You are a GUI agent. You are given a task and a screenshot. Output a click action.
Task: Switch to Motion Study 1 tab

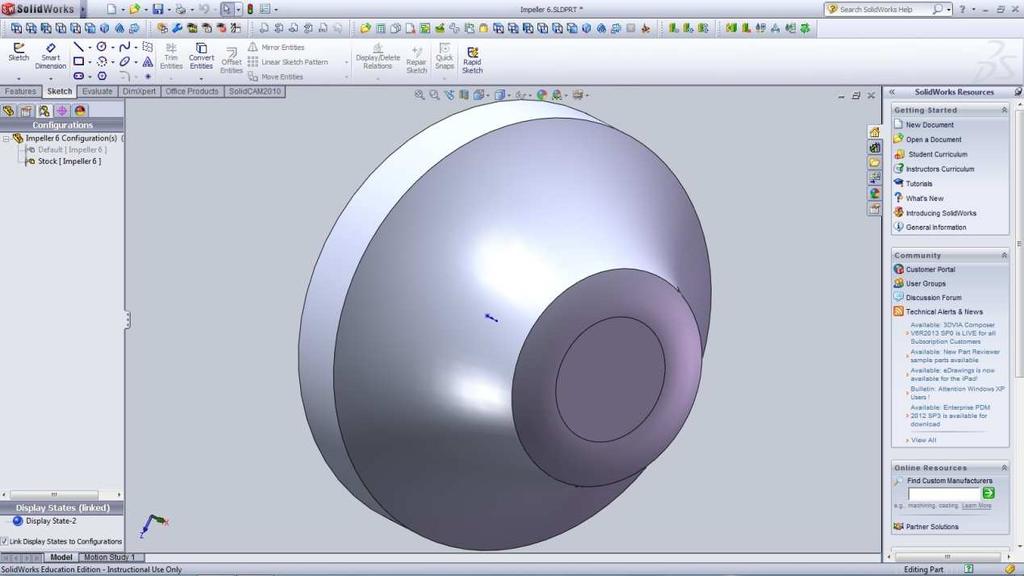coord(110,557)
